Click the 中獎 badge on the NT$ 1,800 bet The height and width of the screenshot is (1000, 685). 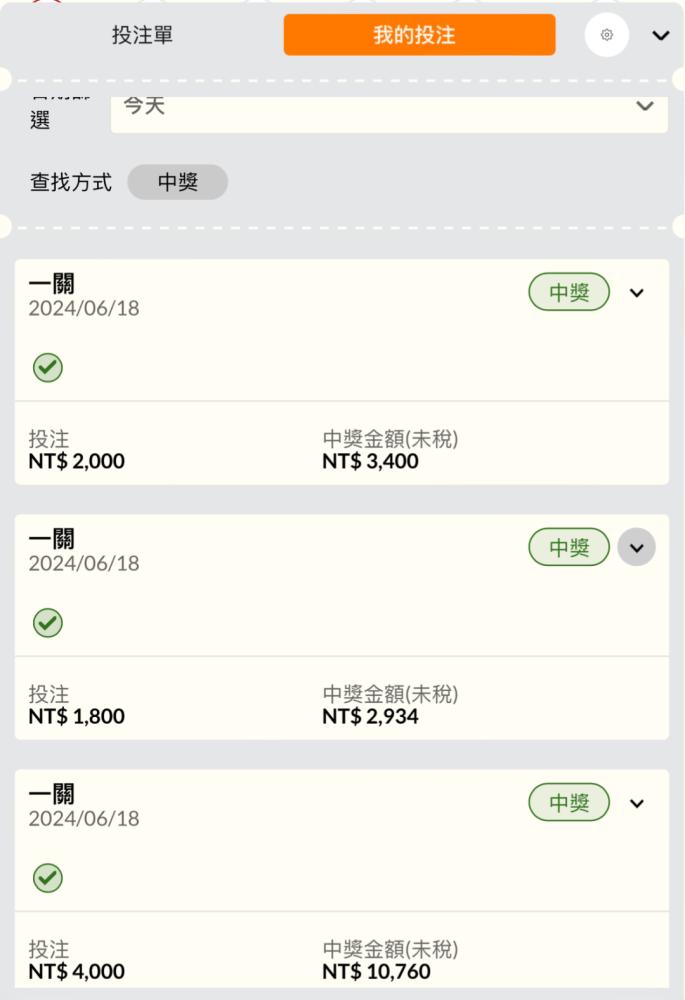coord(569,547)
